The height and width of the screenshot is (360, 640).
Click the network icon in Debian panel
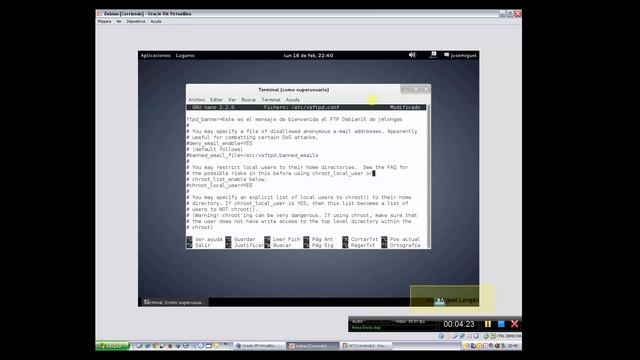(x=433, y=55)
